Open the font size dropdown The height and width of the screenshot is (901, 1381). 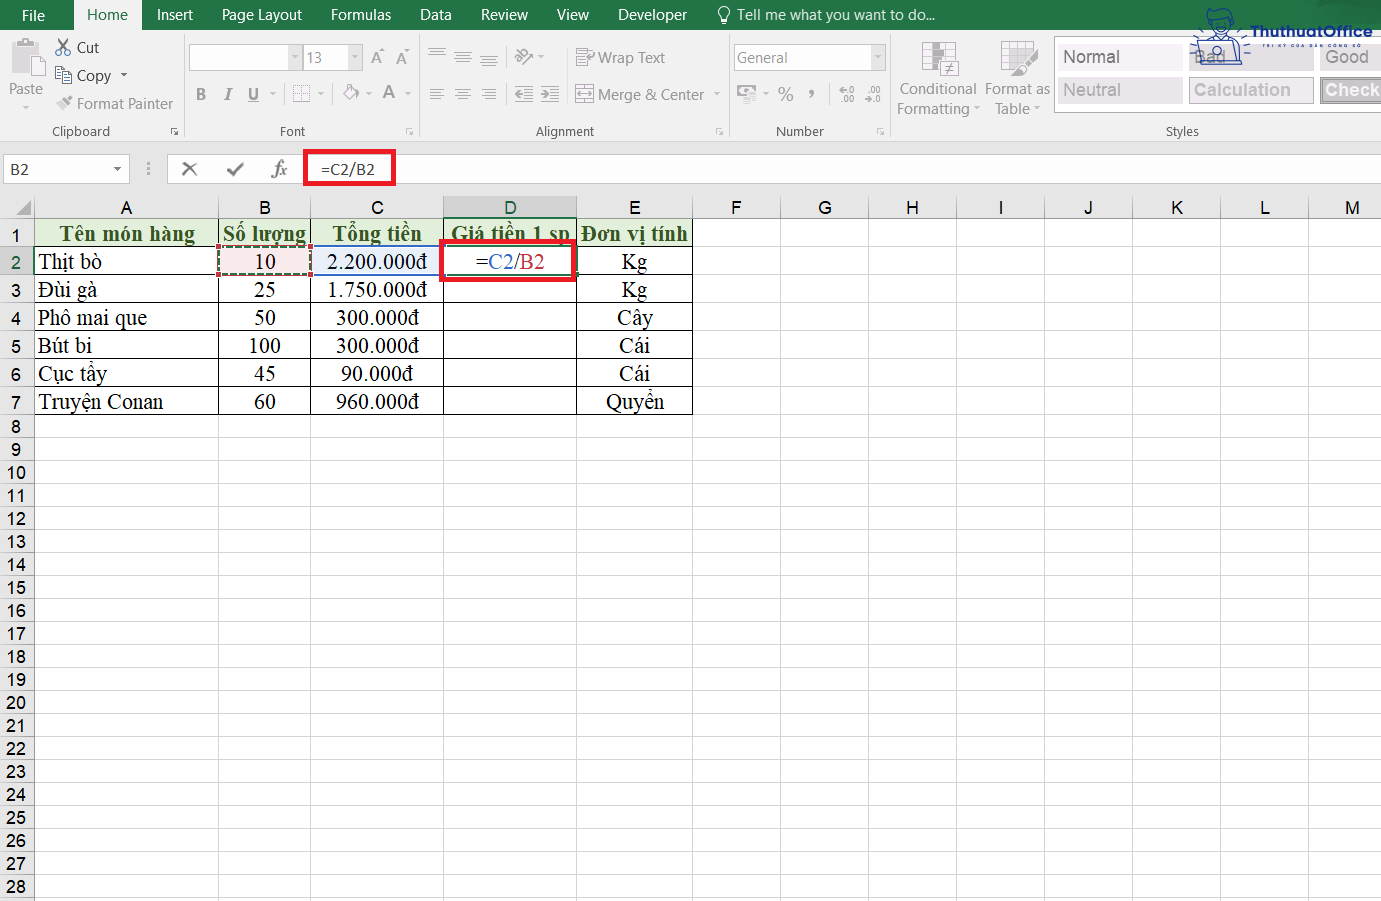coord(352,57)
